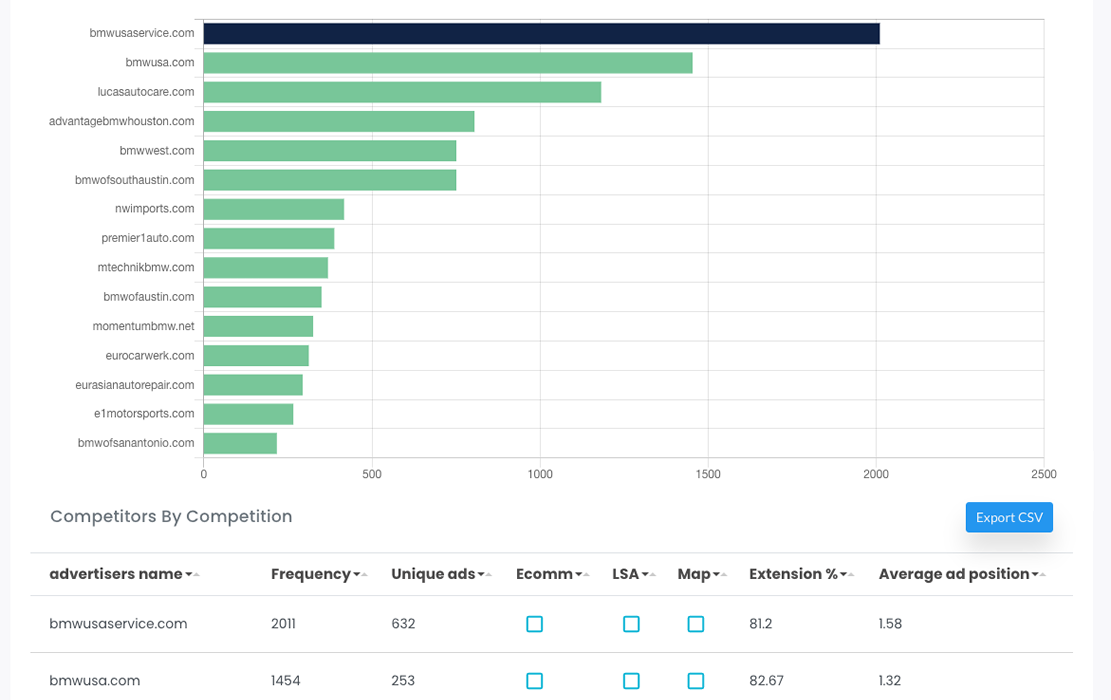Click the Competitors By Competition heading

(x=171, y=516)
